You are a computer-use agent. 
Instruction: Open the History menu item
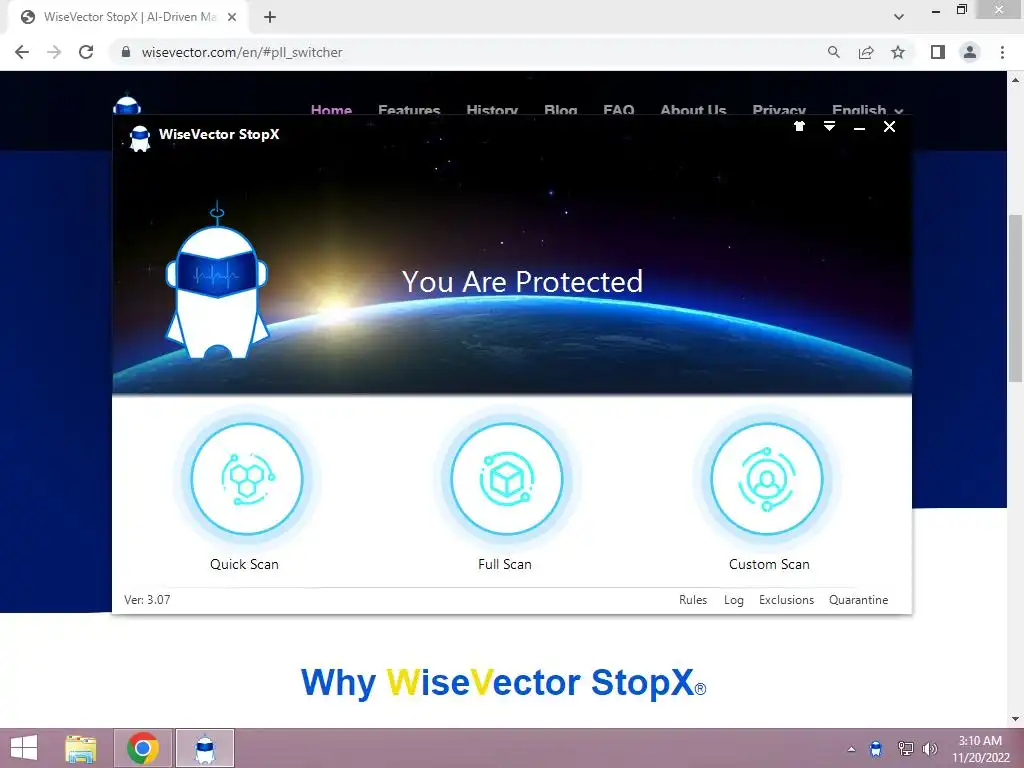(492, 110)
